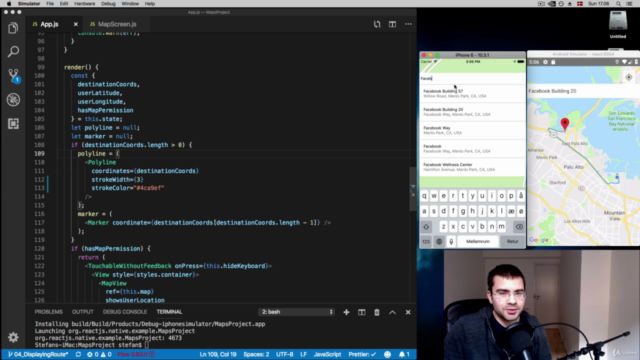640x360 pixels.
Task: Open the Source Control icon with badge
Action: pyautogui.click(x=13, y=76)
